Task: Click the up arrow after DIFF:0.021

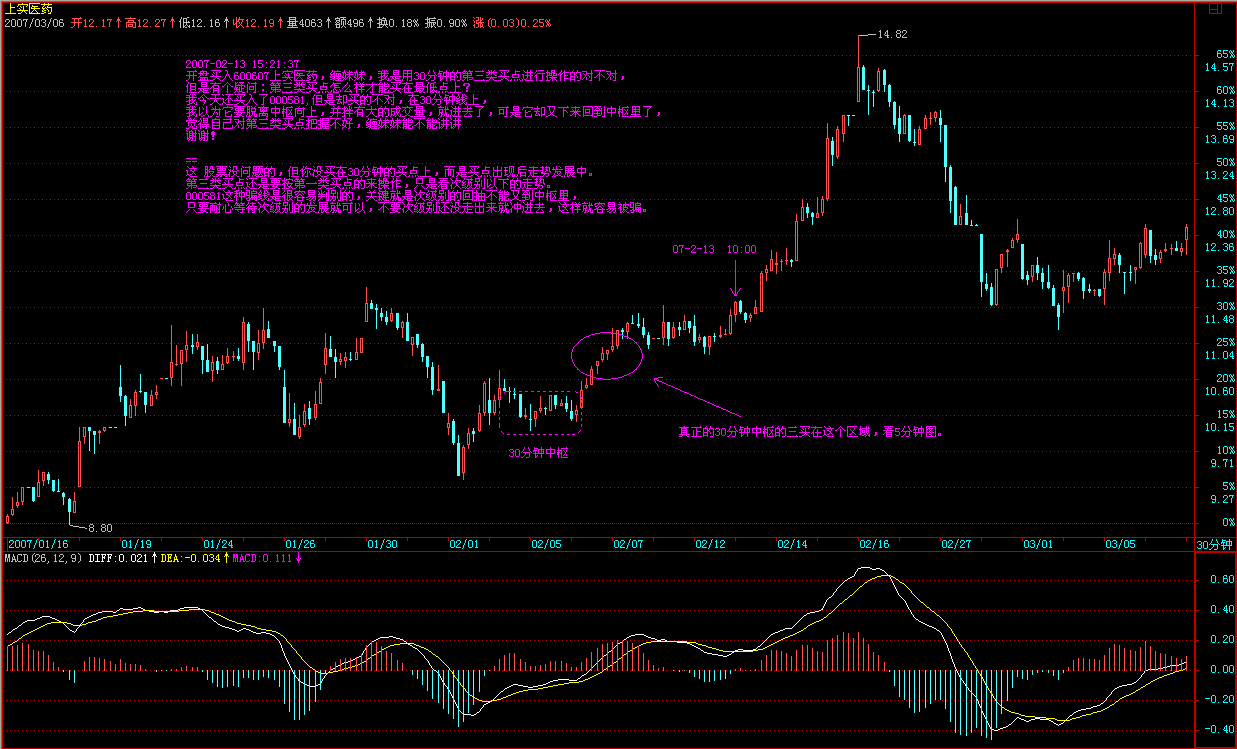Action: click(x=156, y=558)
